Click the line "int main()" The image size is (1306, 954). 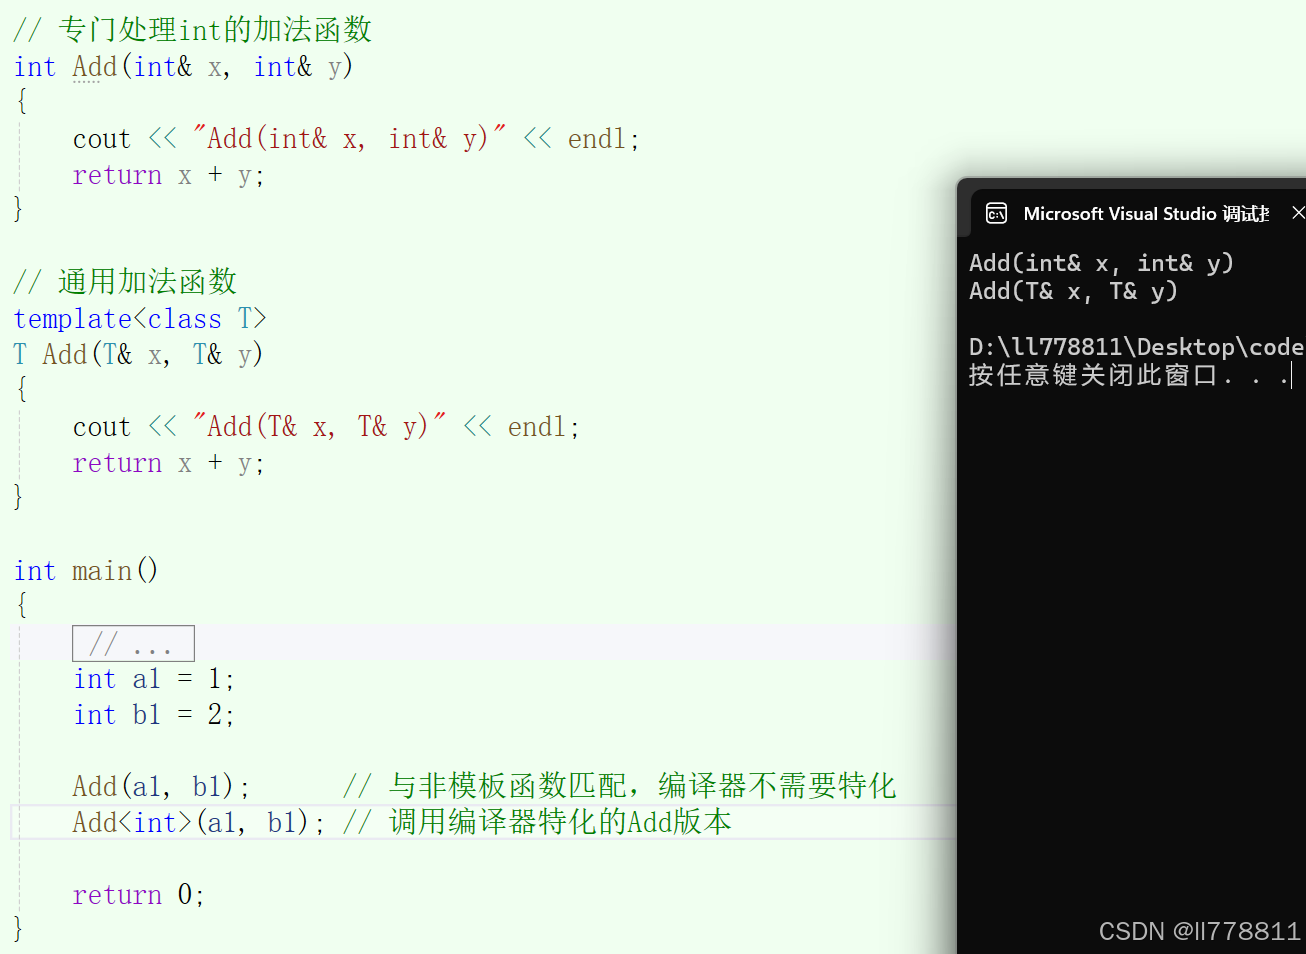coord(86,571)
